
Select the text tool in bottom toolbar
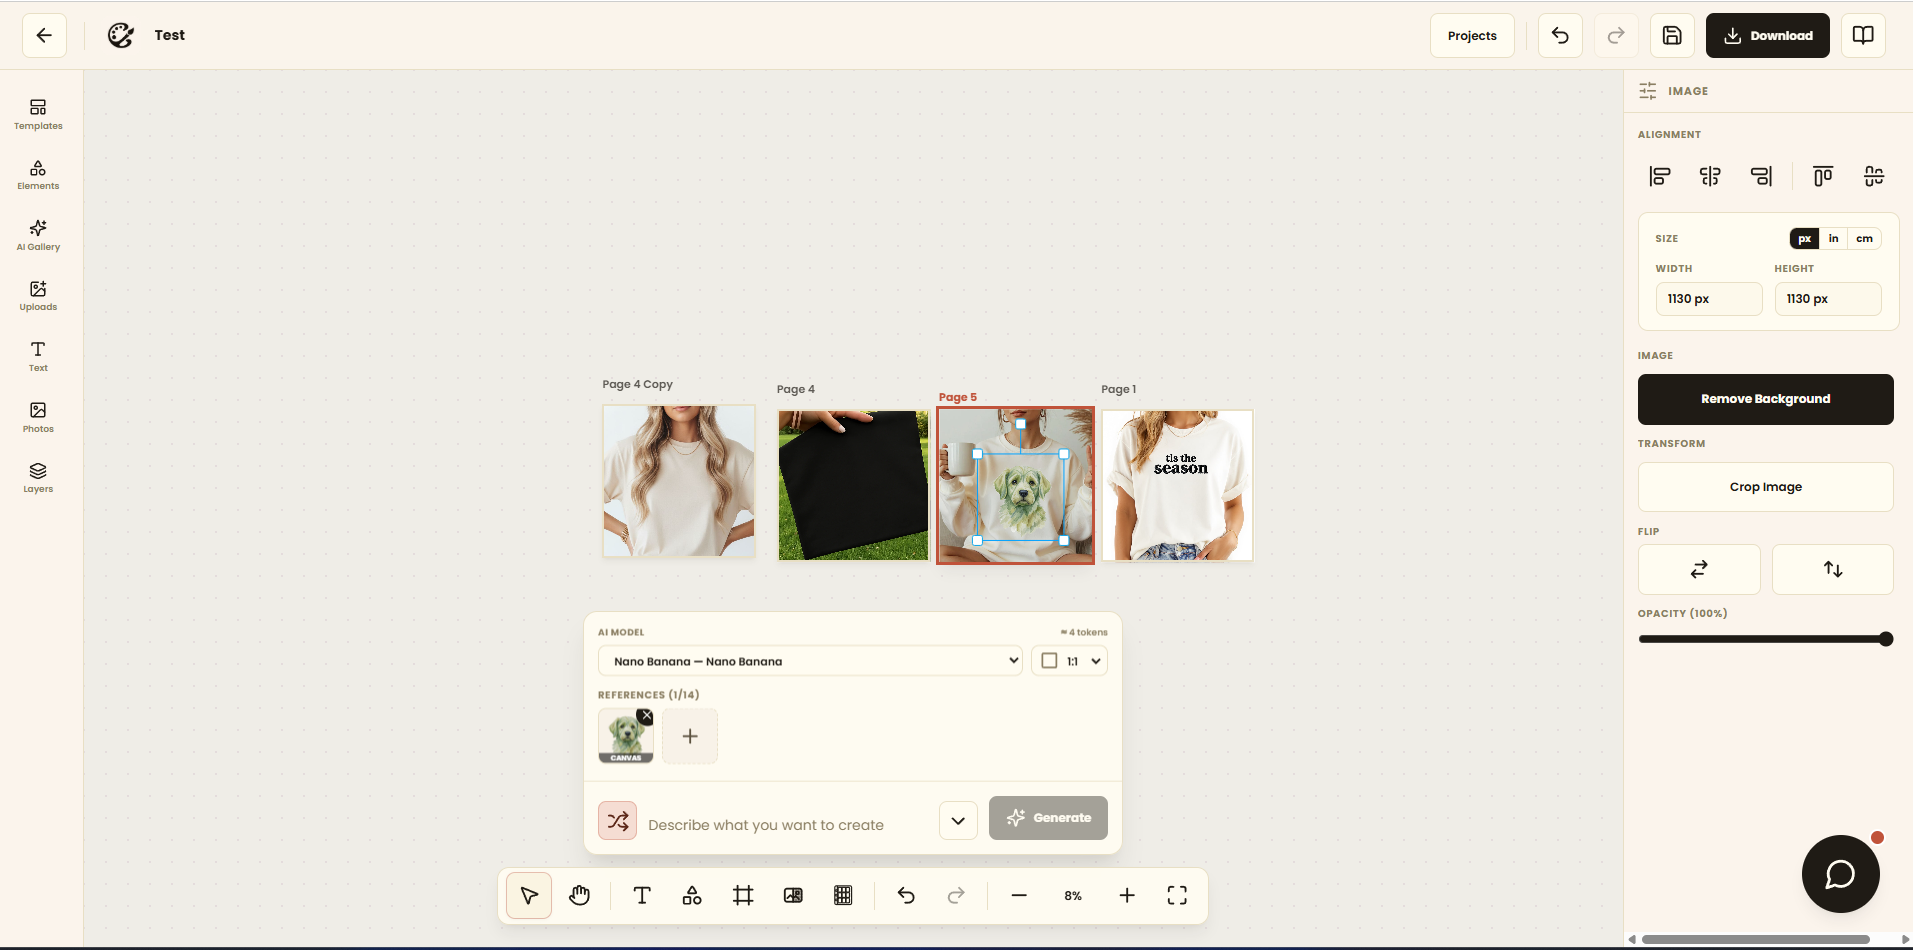click(642, 895)
